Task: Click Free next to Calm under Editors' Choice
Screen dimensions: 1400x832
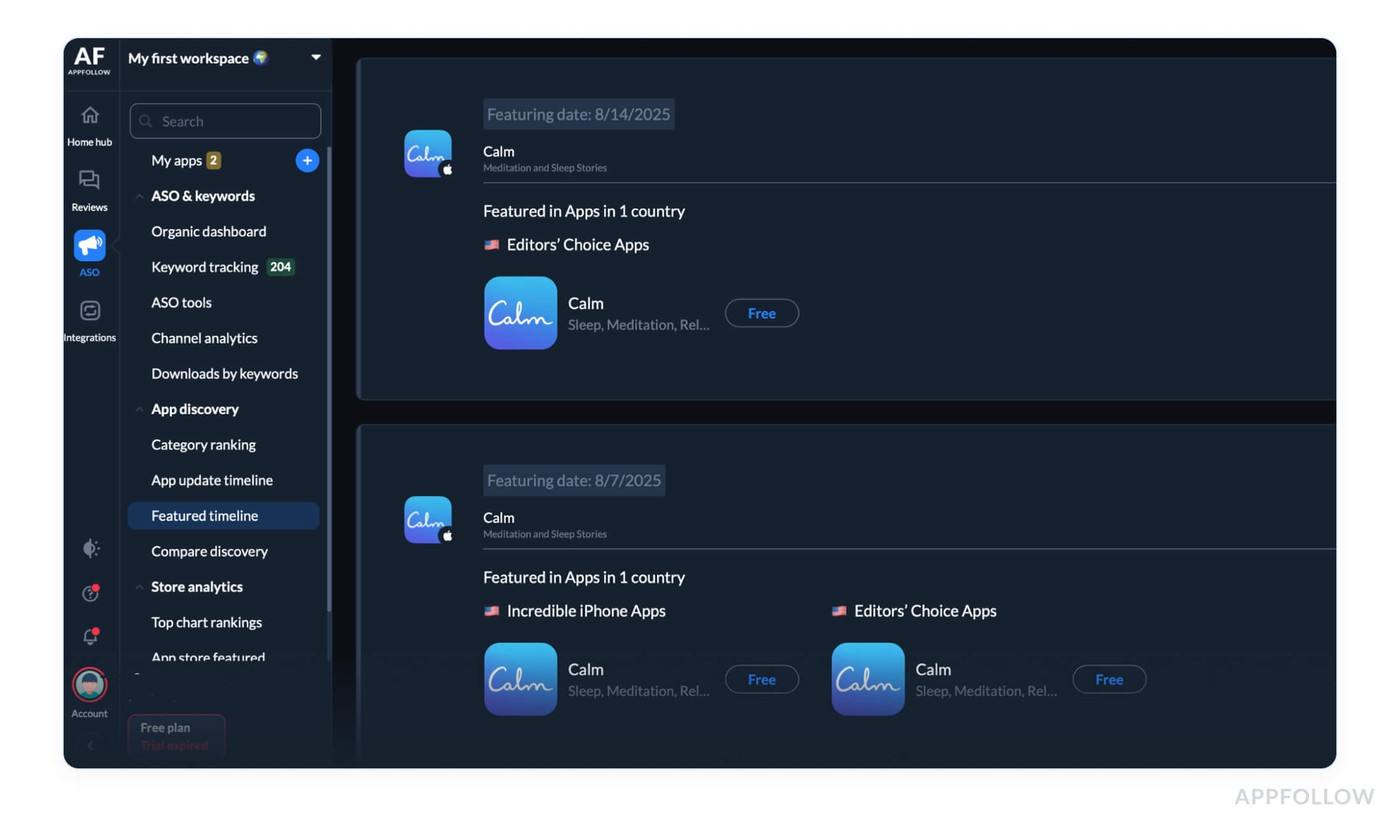Action: (761, 313)
